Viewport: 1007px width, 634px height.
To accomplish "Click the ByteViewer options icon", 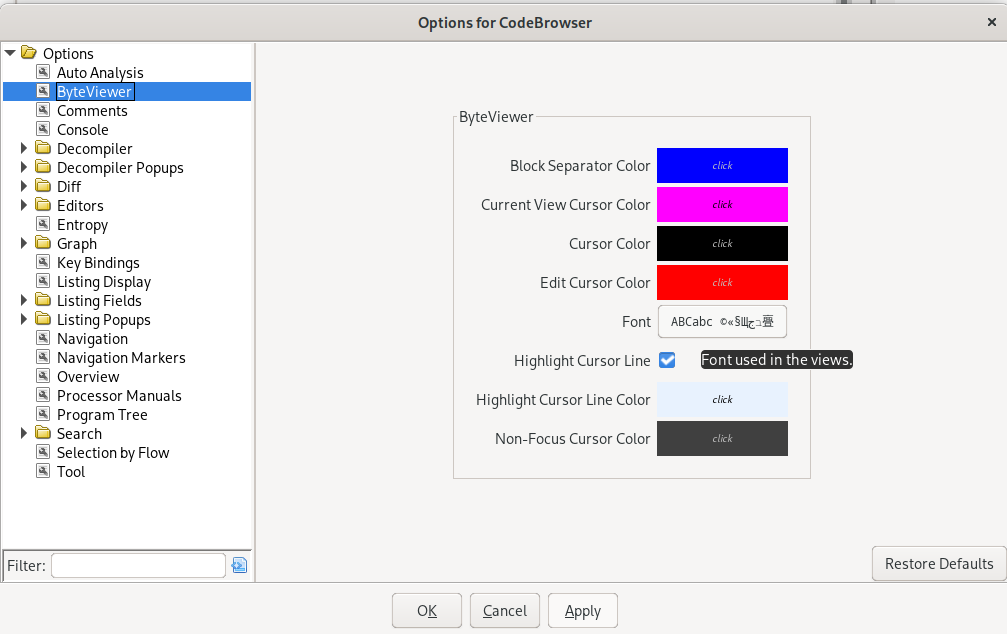I will coord(43,91).
